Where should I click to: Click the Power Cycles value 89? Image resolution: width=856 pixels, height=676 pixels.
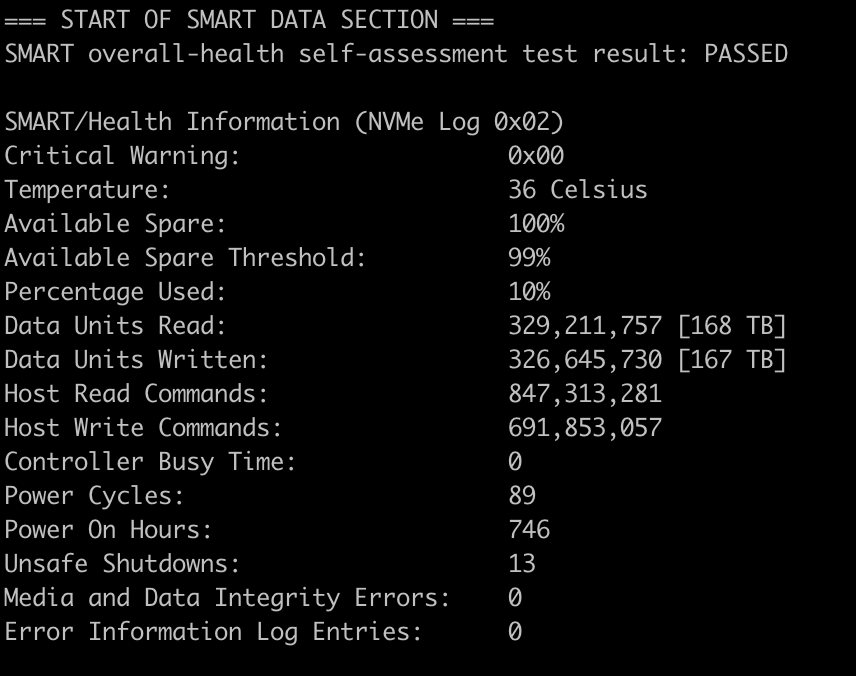pyautogui.click(x=522, y=495)
